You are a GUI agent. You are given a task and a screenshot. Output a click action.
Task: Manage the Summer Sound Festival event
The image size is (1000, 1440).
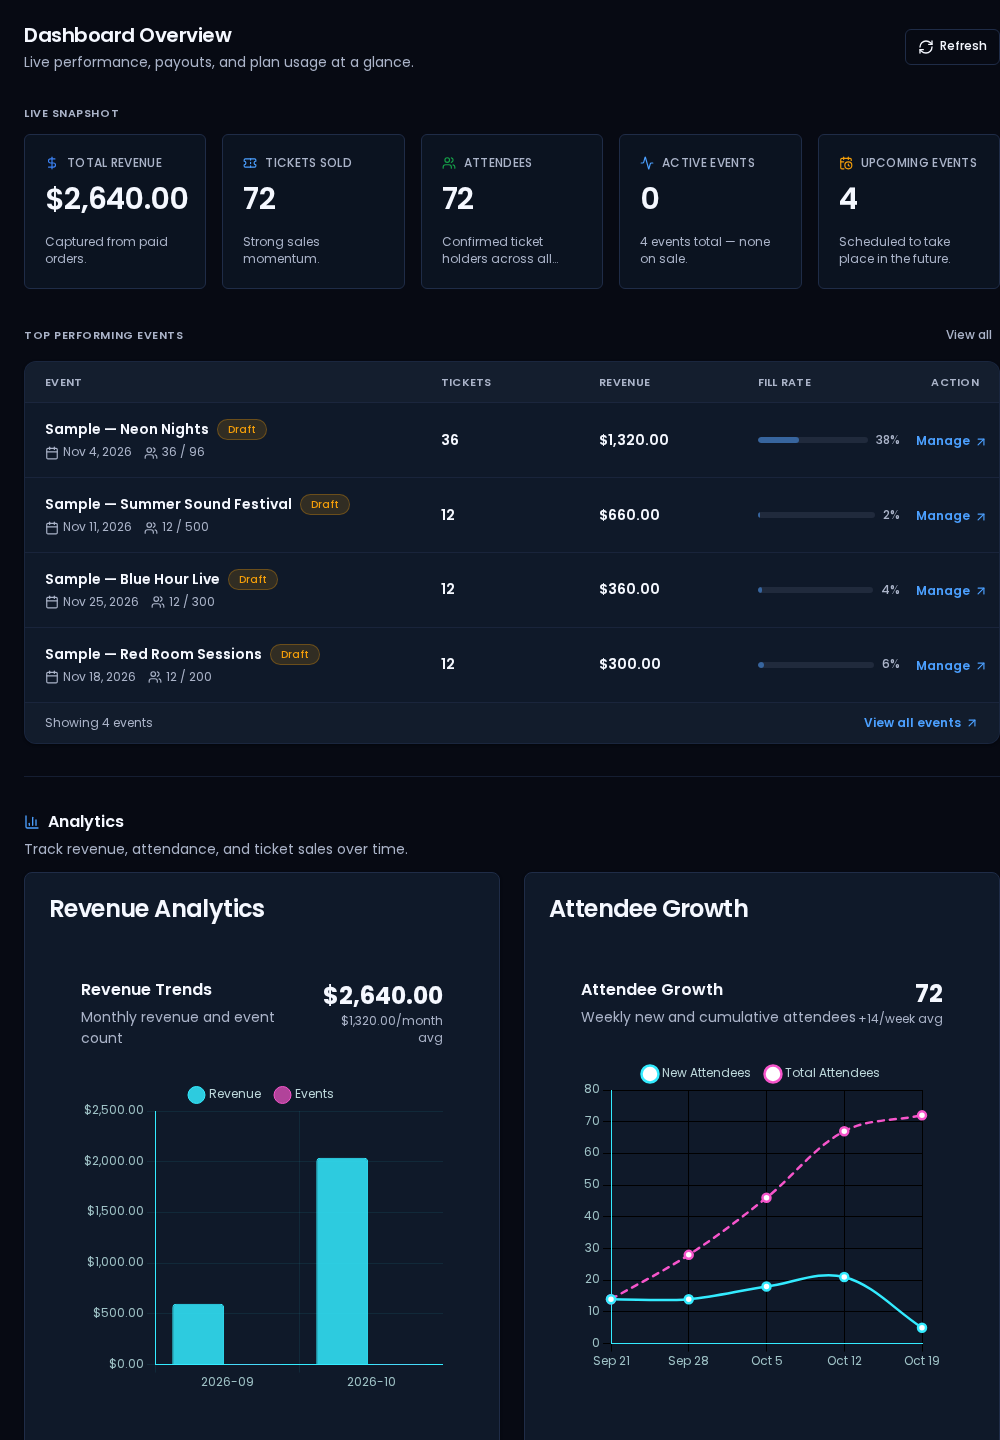coord(951,516)
